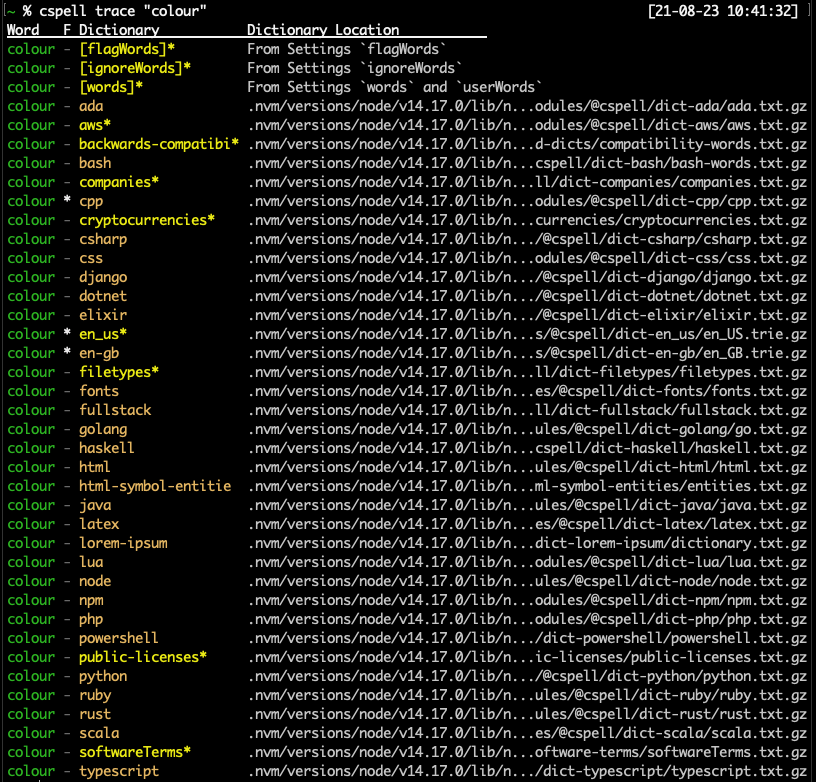
Task: Click the Dictionary Location column header
Action: 323,30
